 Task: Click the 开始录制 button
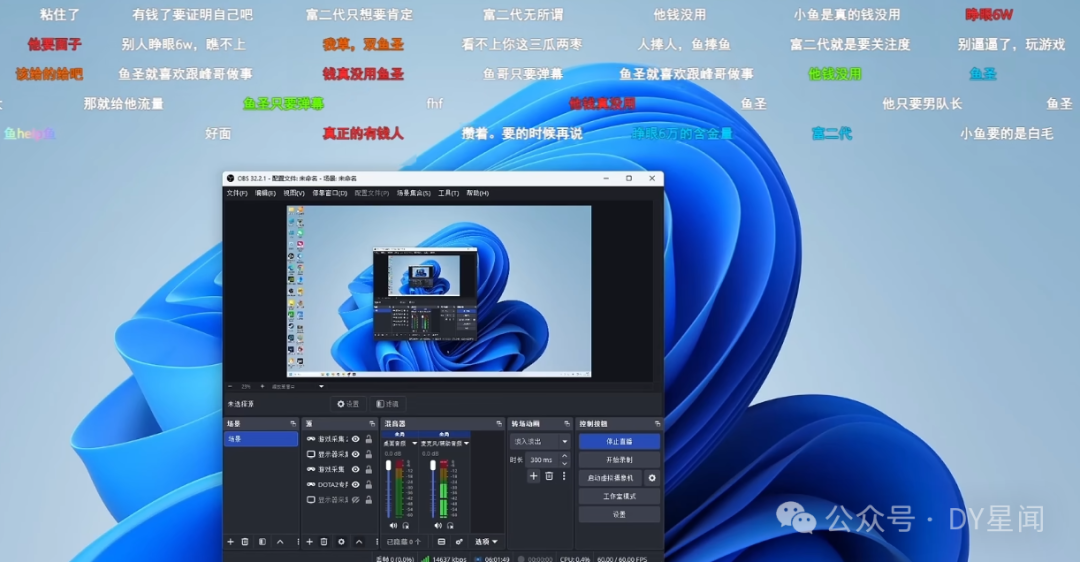tap(619, 459)
